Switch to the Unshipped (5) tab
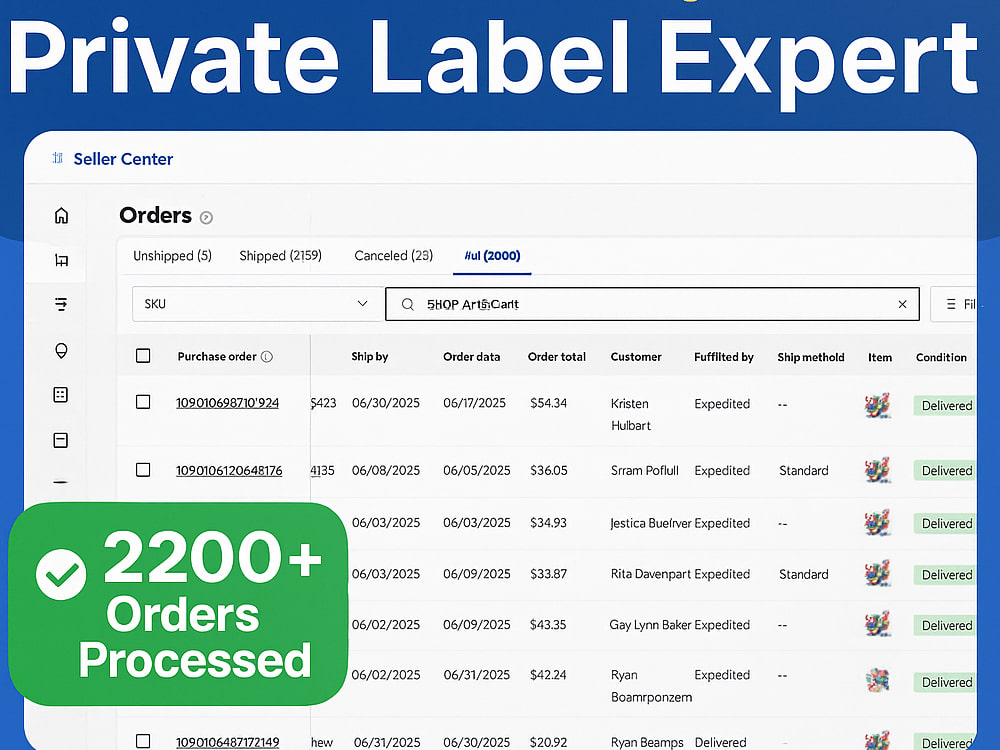The height and width of the screenshot is (750, 1000). [172, 256]
